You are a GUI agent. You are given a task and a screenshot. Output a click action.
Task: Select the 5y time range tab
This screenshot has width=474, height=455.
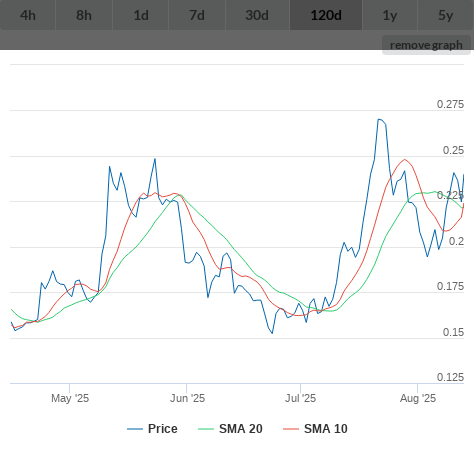coord(446,15)
